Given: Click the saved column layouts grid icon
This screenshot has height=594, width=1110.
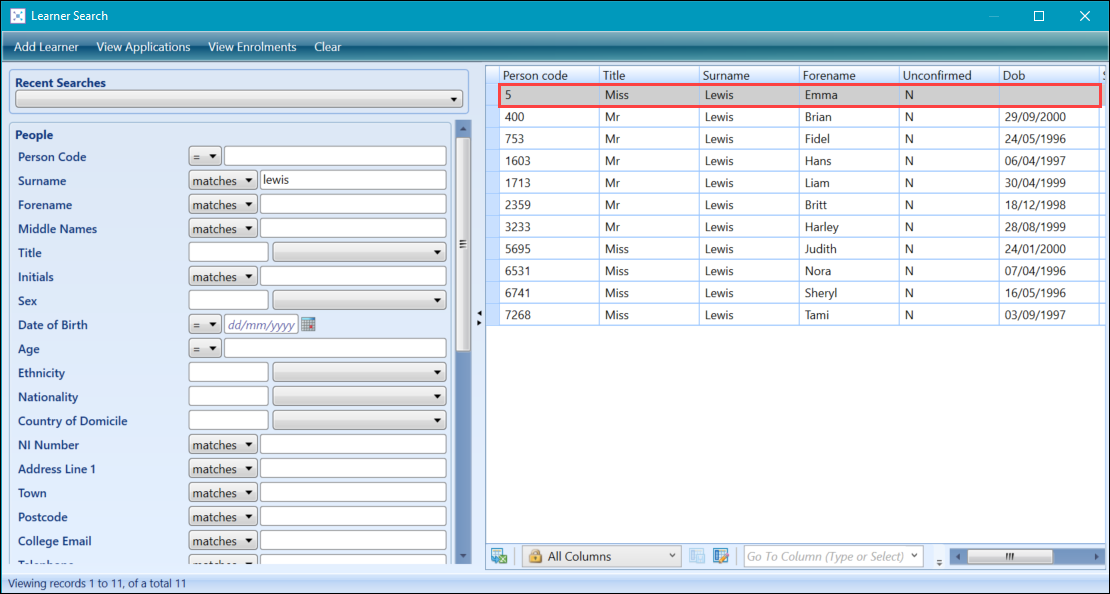Looking at the screenshot, I should [x=696, y=556].
